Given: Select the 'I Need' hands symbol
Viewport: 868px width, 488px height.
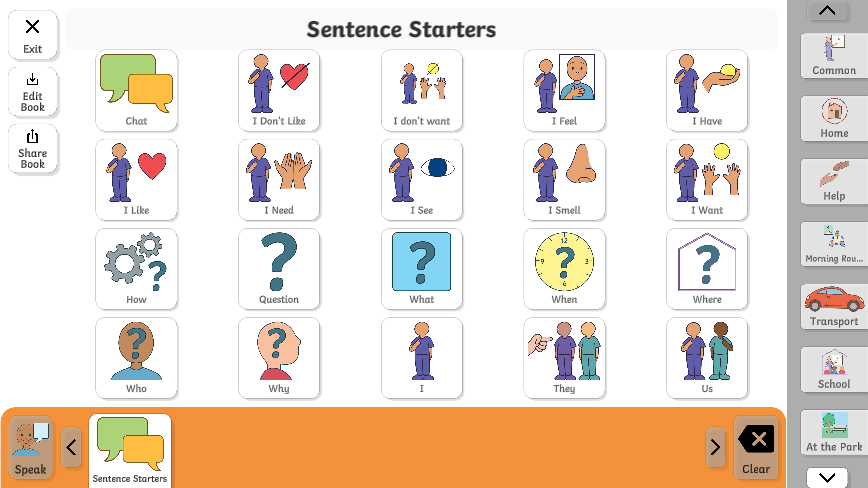Looking at the screenshot, I should tap(279, 179).
